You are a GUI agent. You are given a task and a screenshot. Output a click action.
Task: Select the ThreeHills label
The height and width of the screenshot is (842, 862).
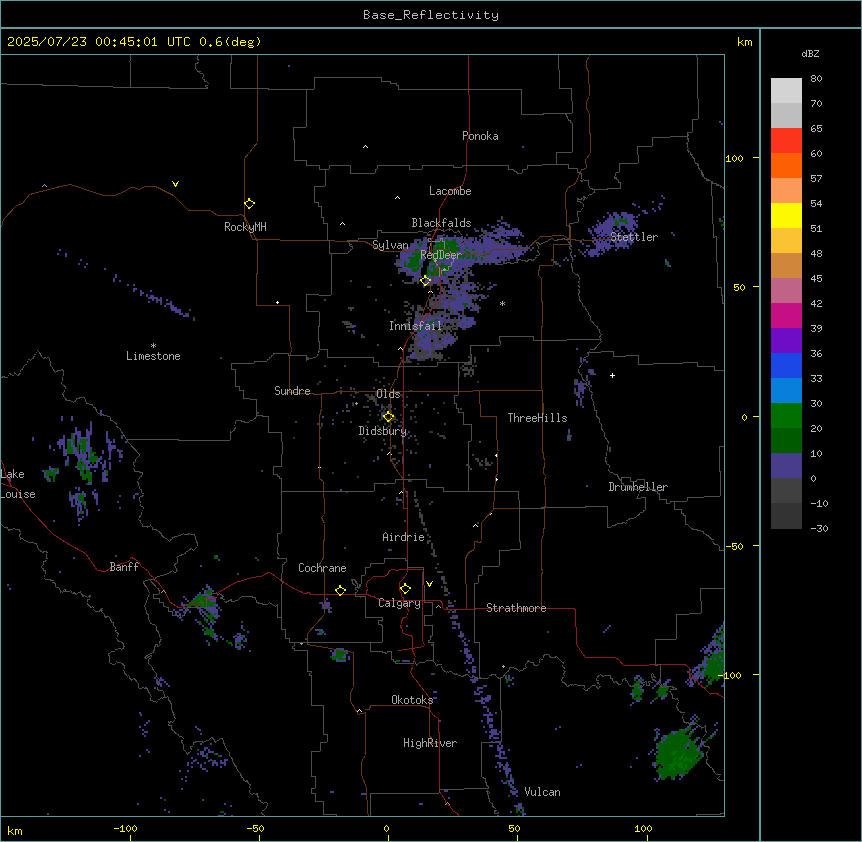pos(538,418)
